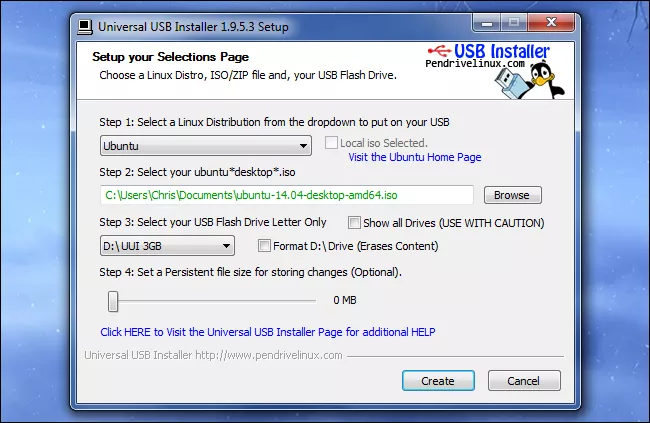Click the Step 4 Persistent file size label
The height and width of the screenshot is (423, 650).
[x=250, y=272]
